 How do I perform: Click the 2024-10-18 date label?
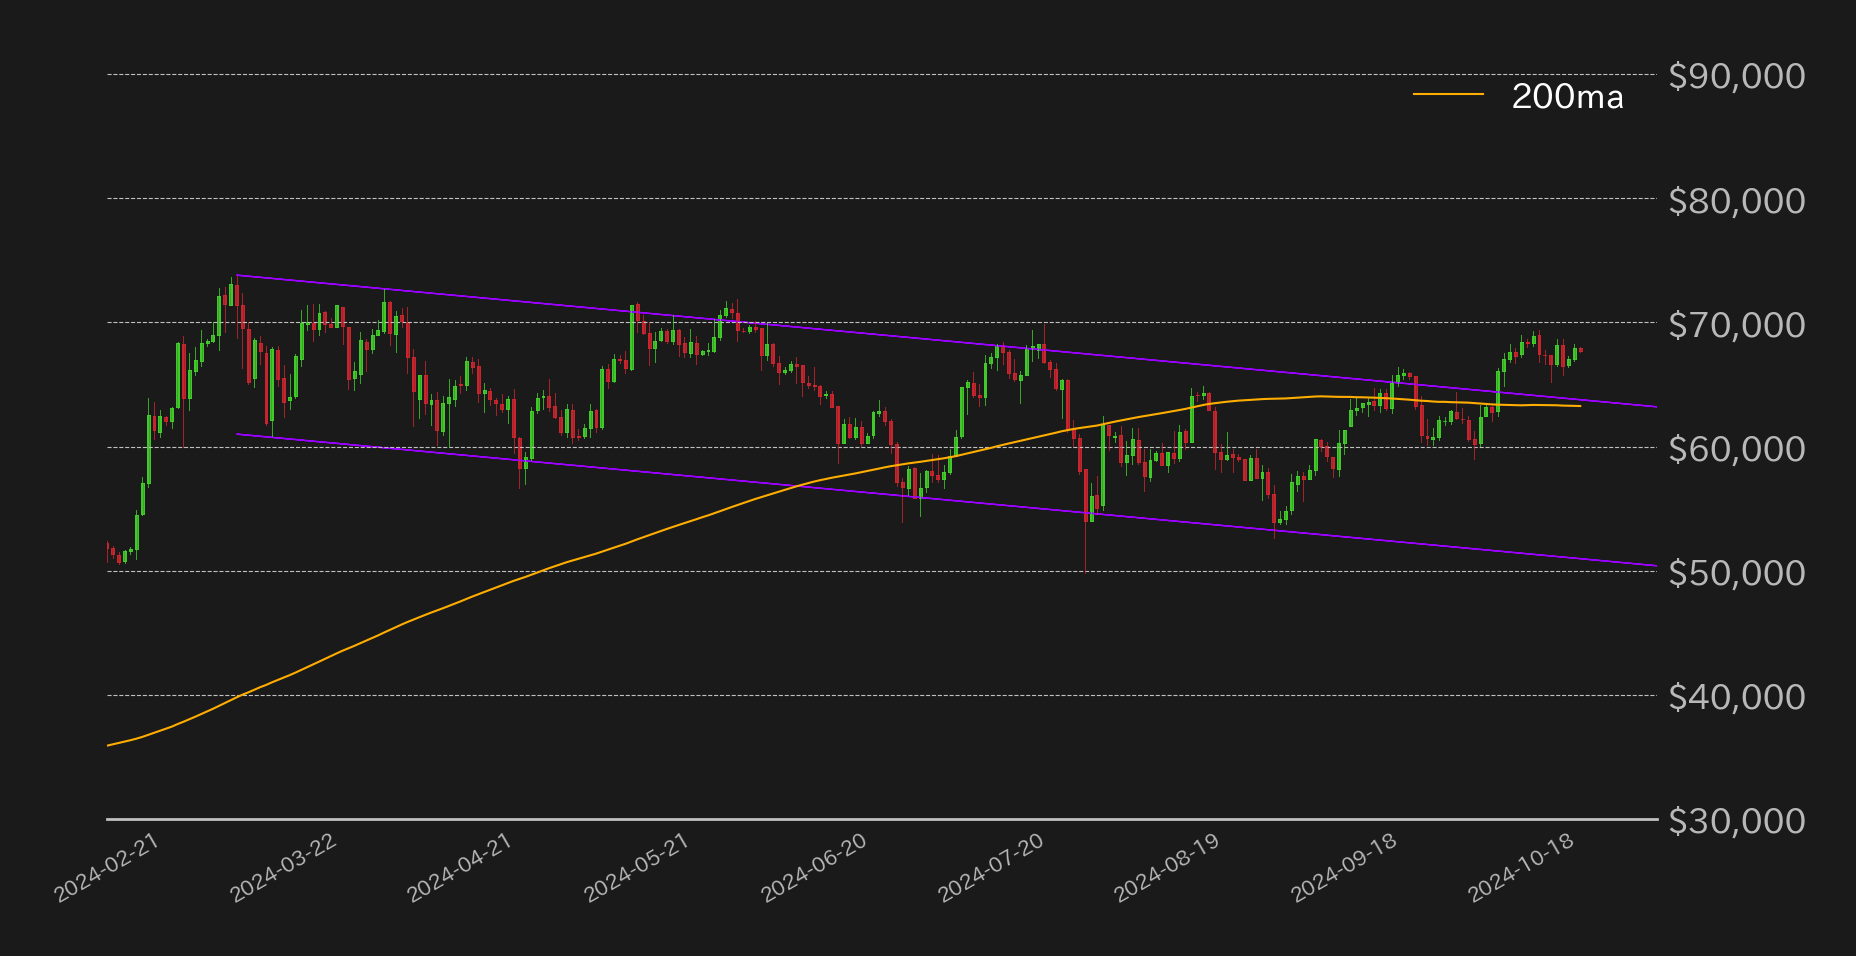pyautogui.click(x=1521, y=868)
